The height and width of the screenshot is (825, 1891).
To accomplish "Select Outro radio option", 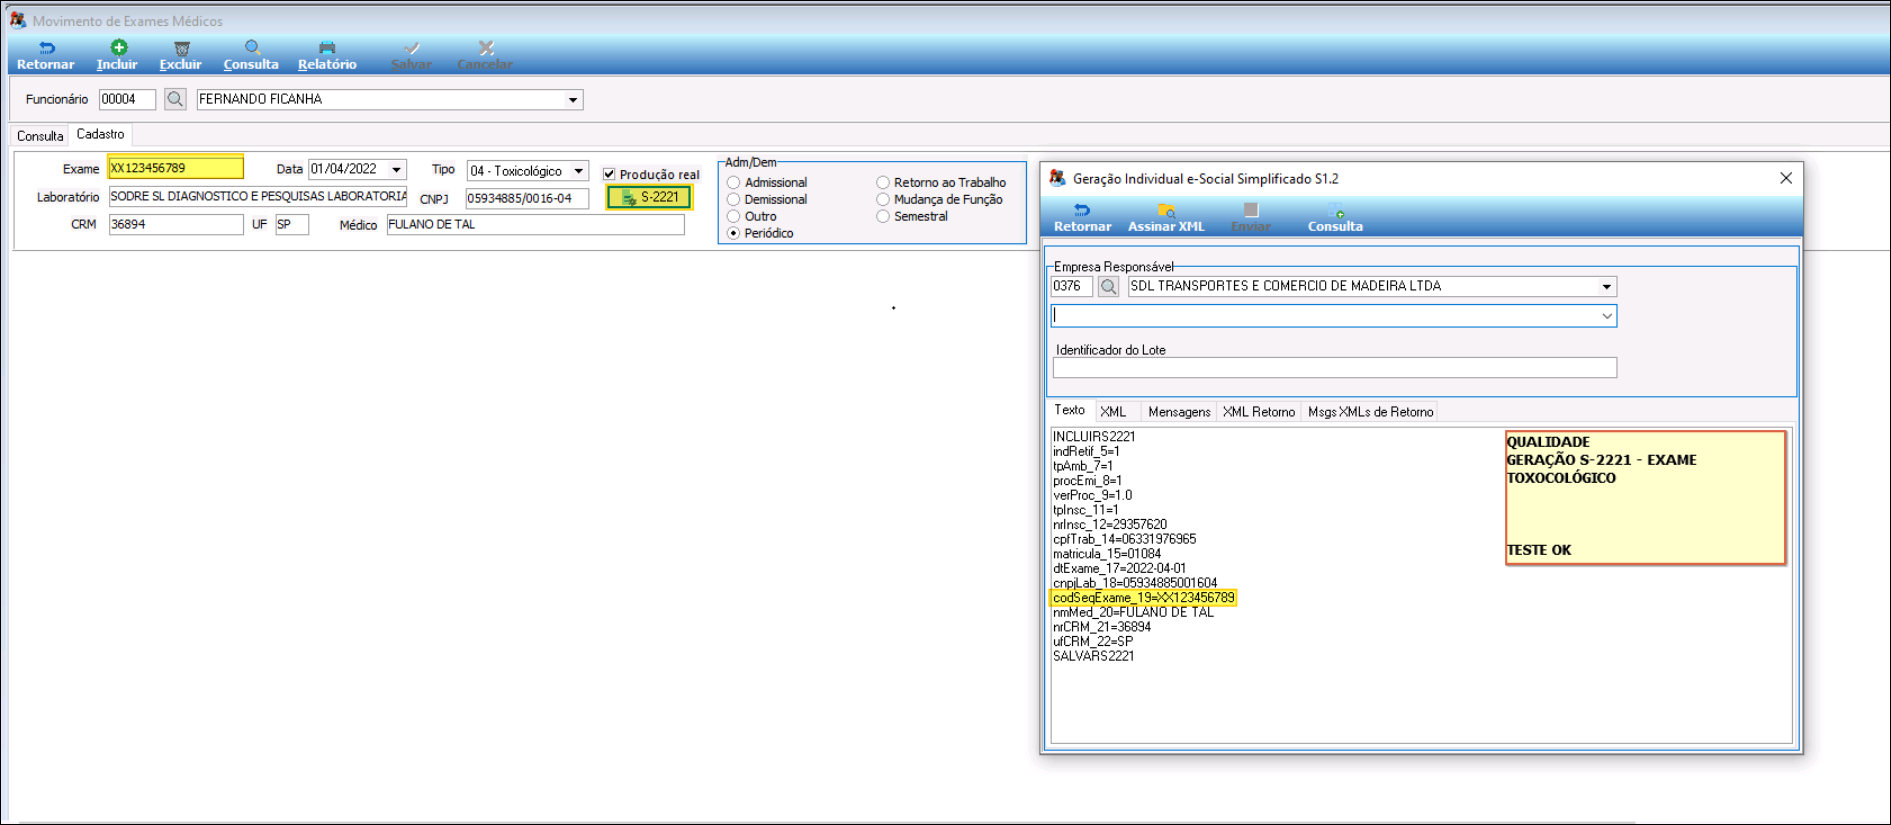I will (x=734, y=217).
